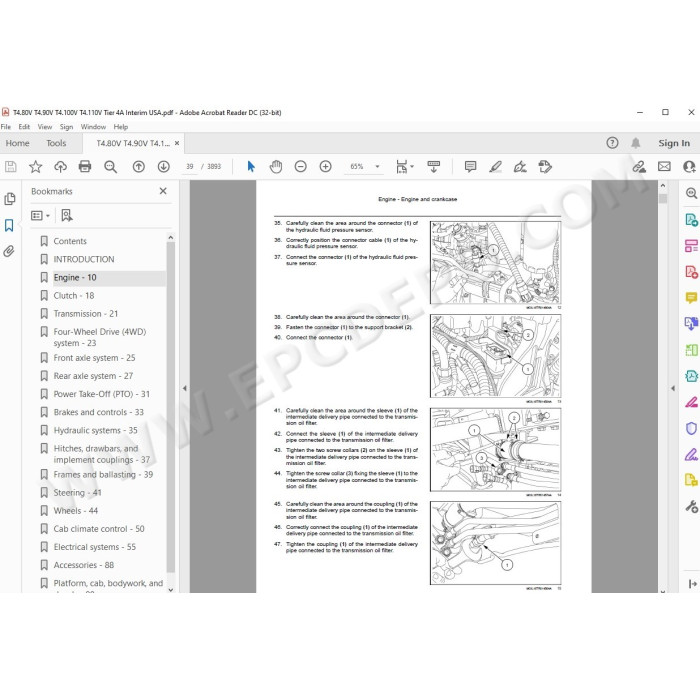
Task: Click the bookmarks panel scroll down arrow
Action: [x=171, y=589]
